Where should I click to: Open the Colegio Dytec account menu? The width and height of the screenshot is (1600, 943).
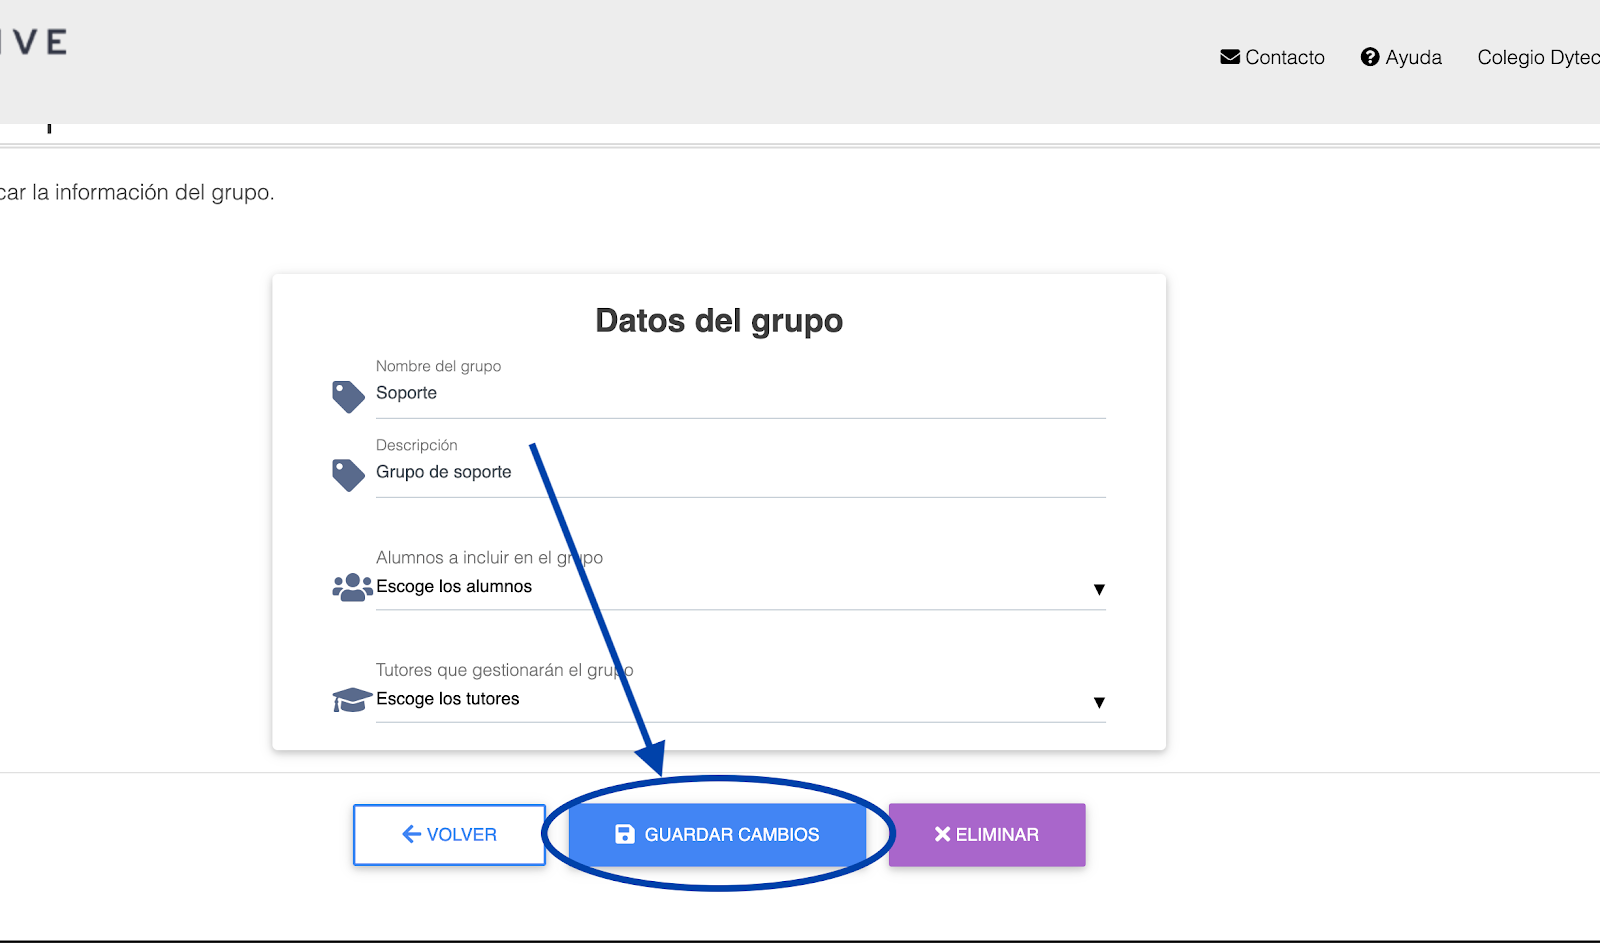pos(1537,57)
